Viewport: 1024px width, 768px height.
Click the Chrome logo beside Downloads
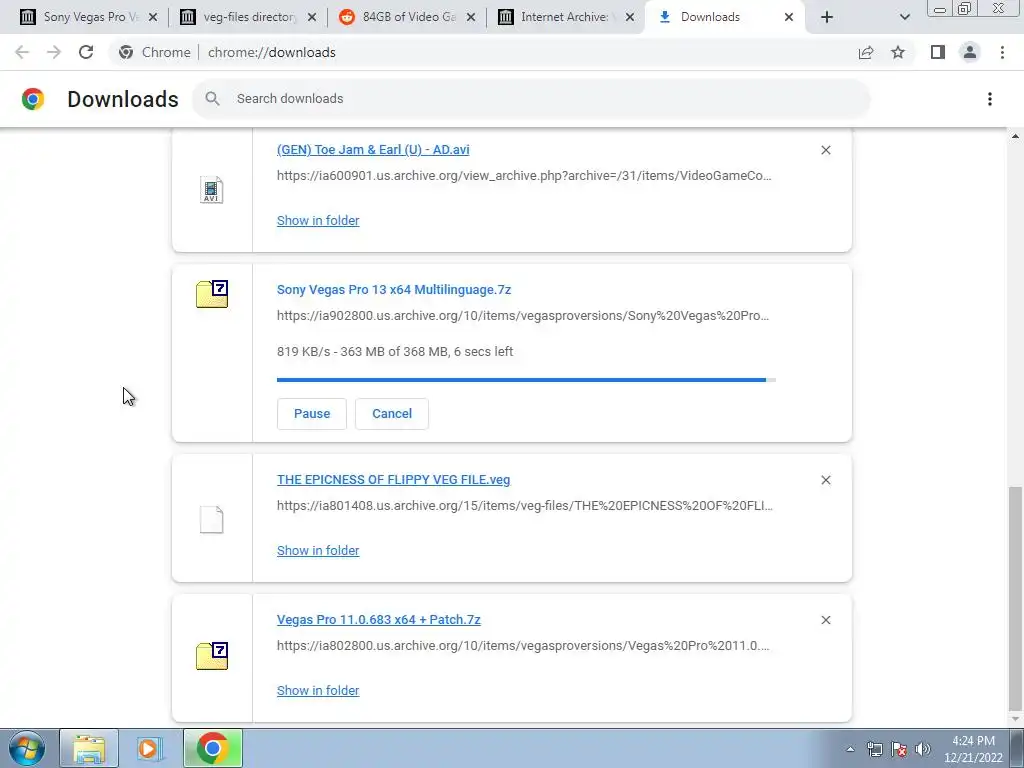[x=33, y=99]
